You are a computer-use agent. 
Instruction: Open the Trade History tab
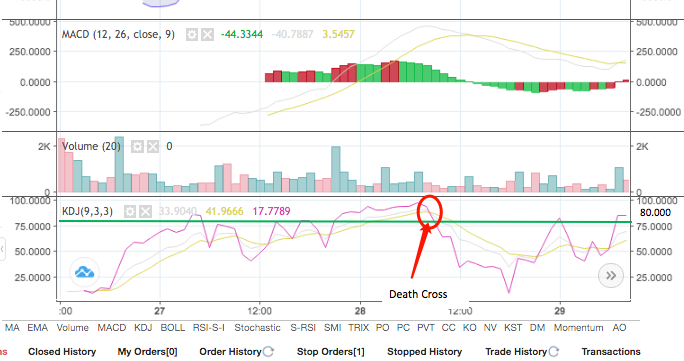(x=516, y=351)
